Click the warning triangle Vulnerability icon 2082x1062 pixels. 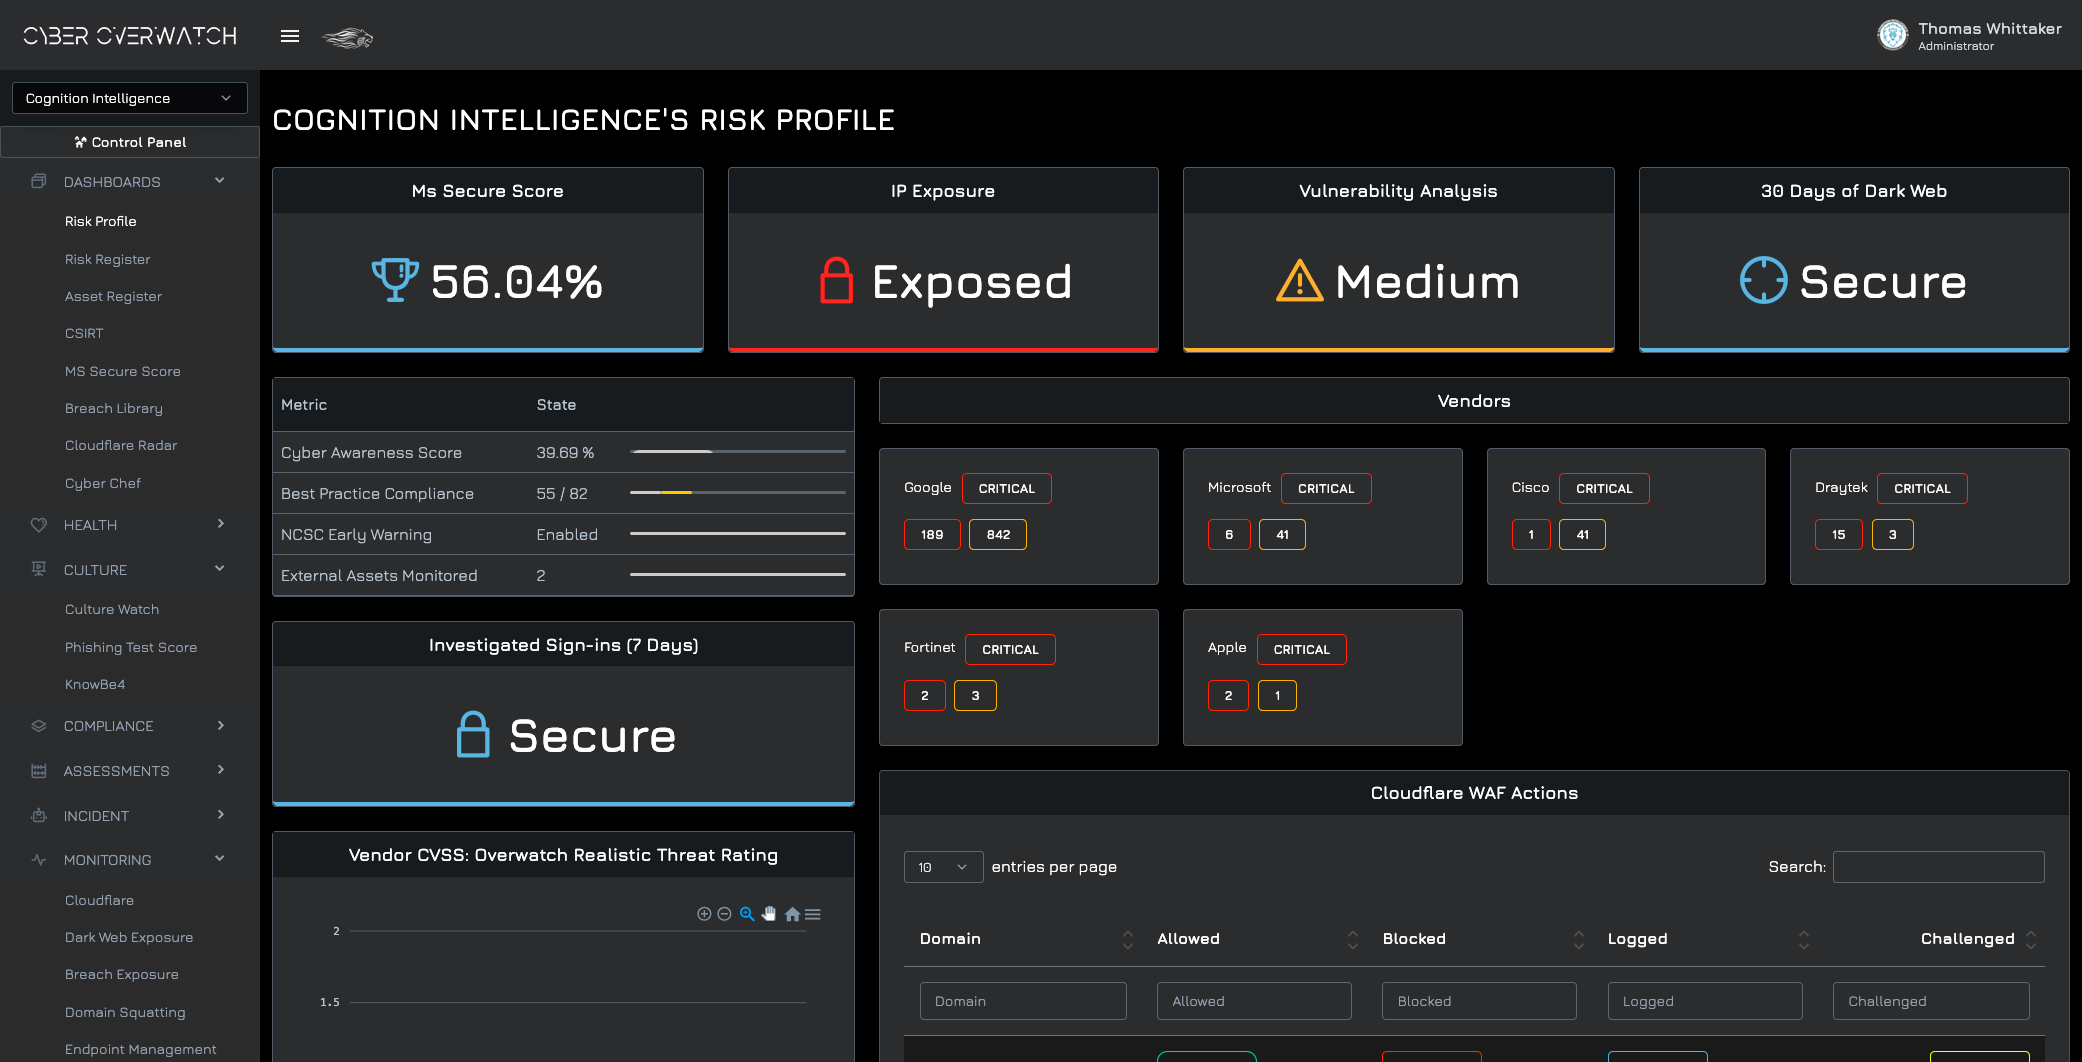[x=1300, y=280]
